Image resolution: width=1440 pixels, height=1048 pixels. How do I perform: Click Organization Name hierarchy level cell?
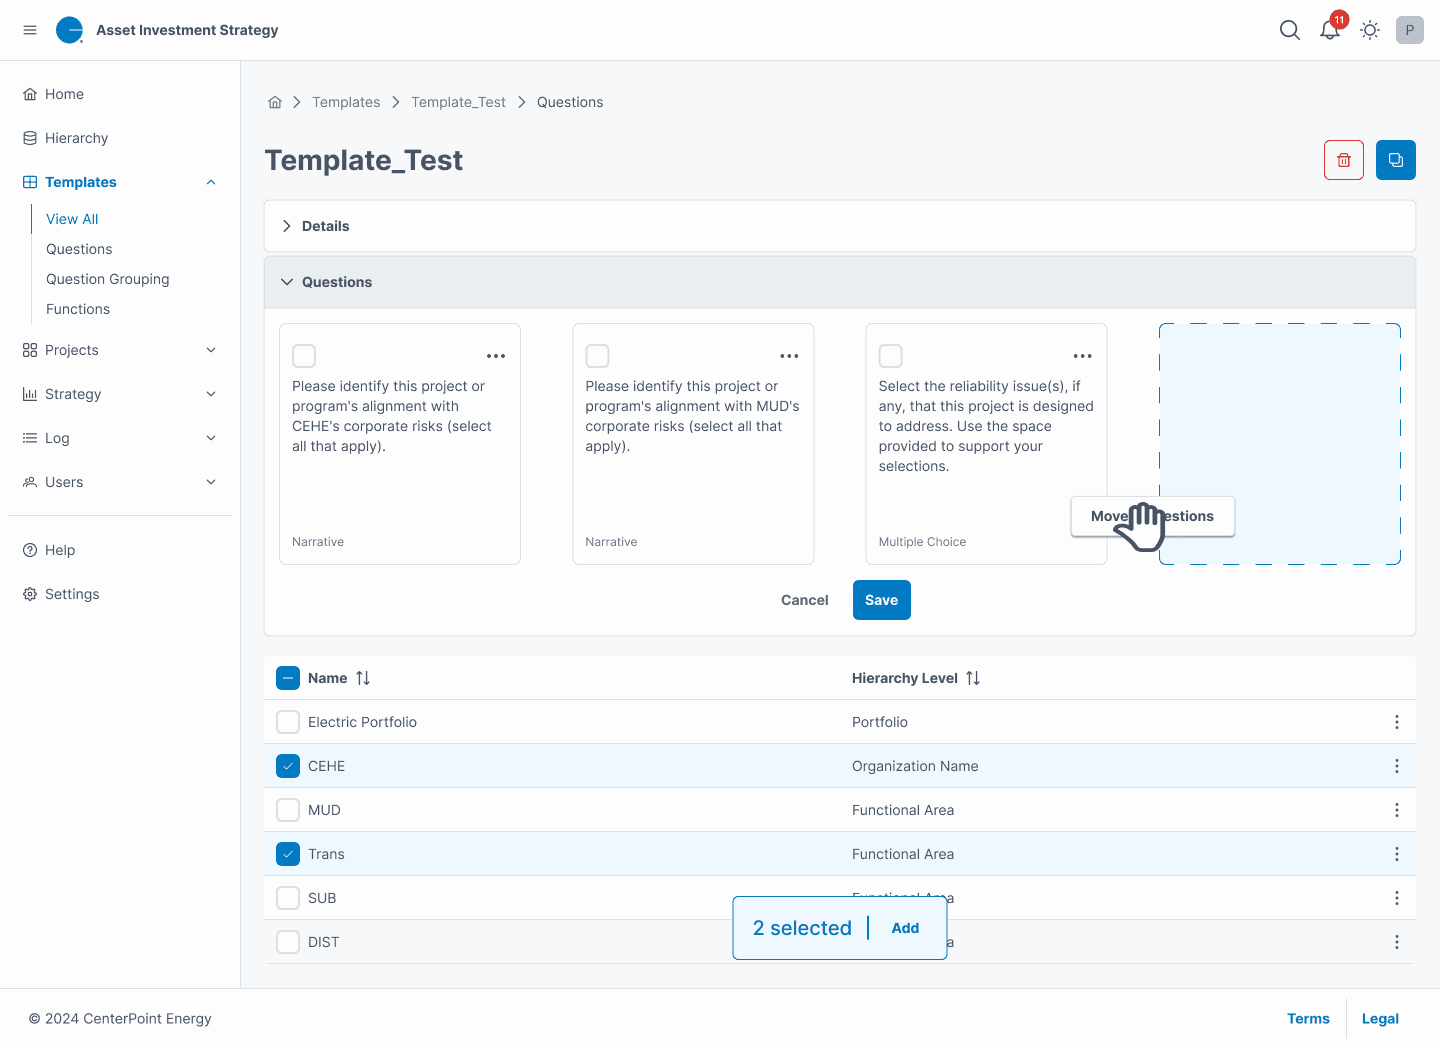pos(915,766)
